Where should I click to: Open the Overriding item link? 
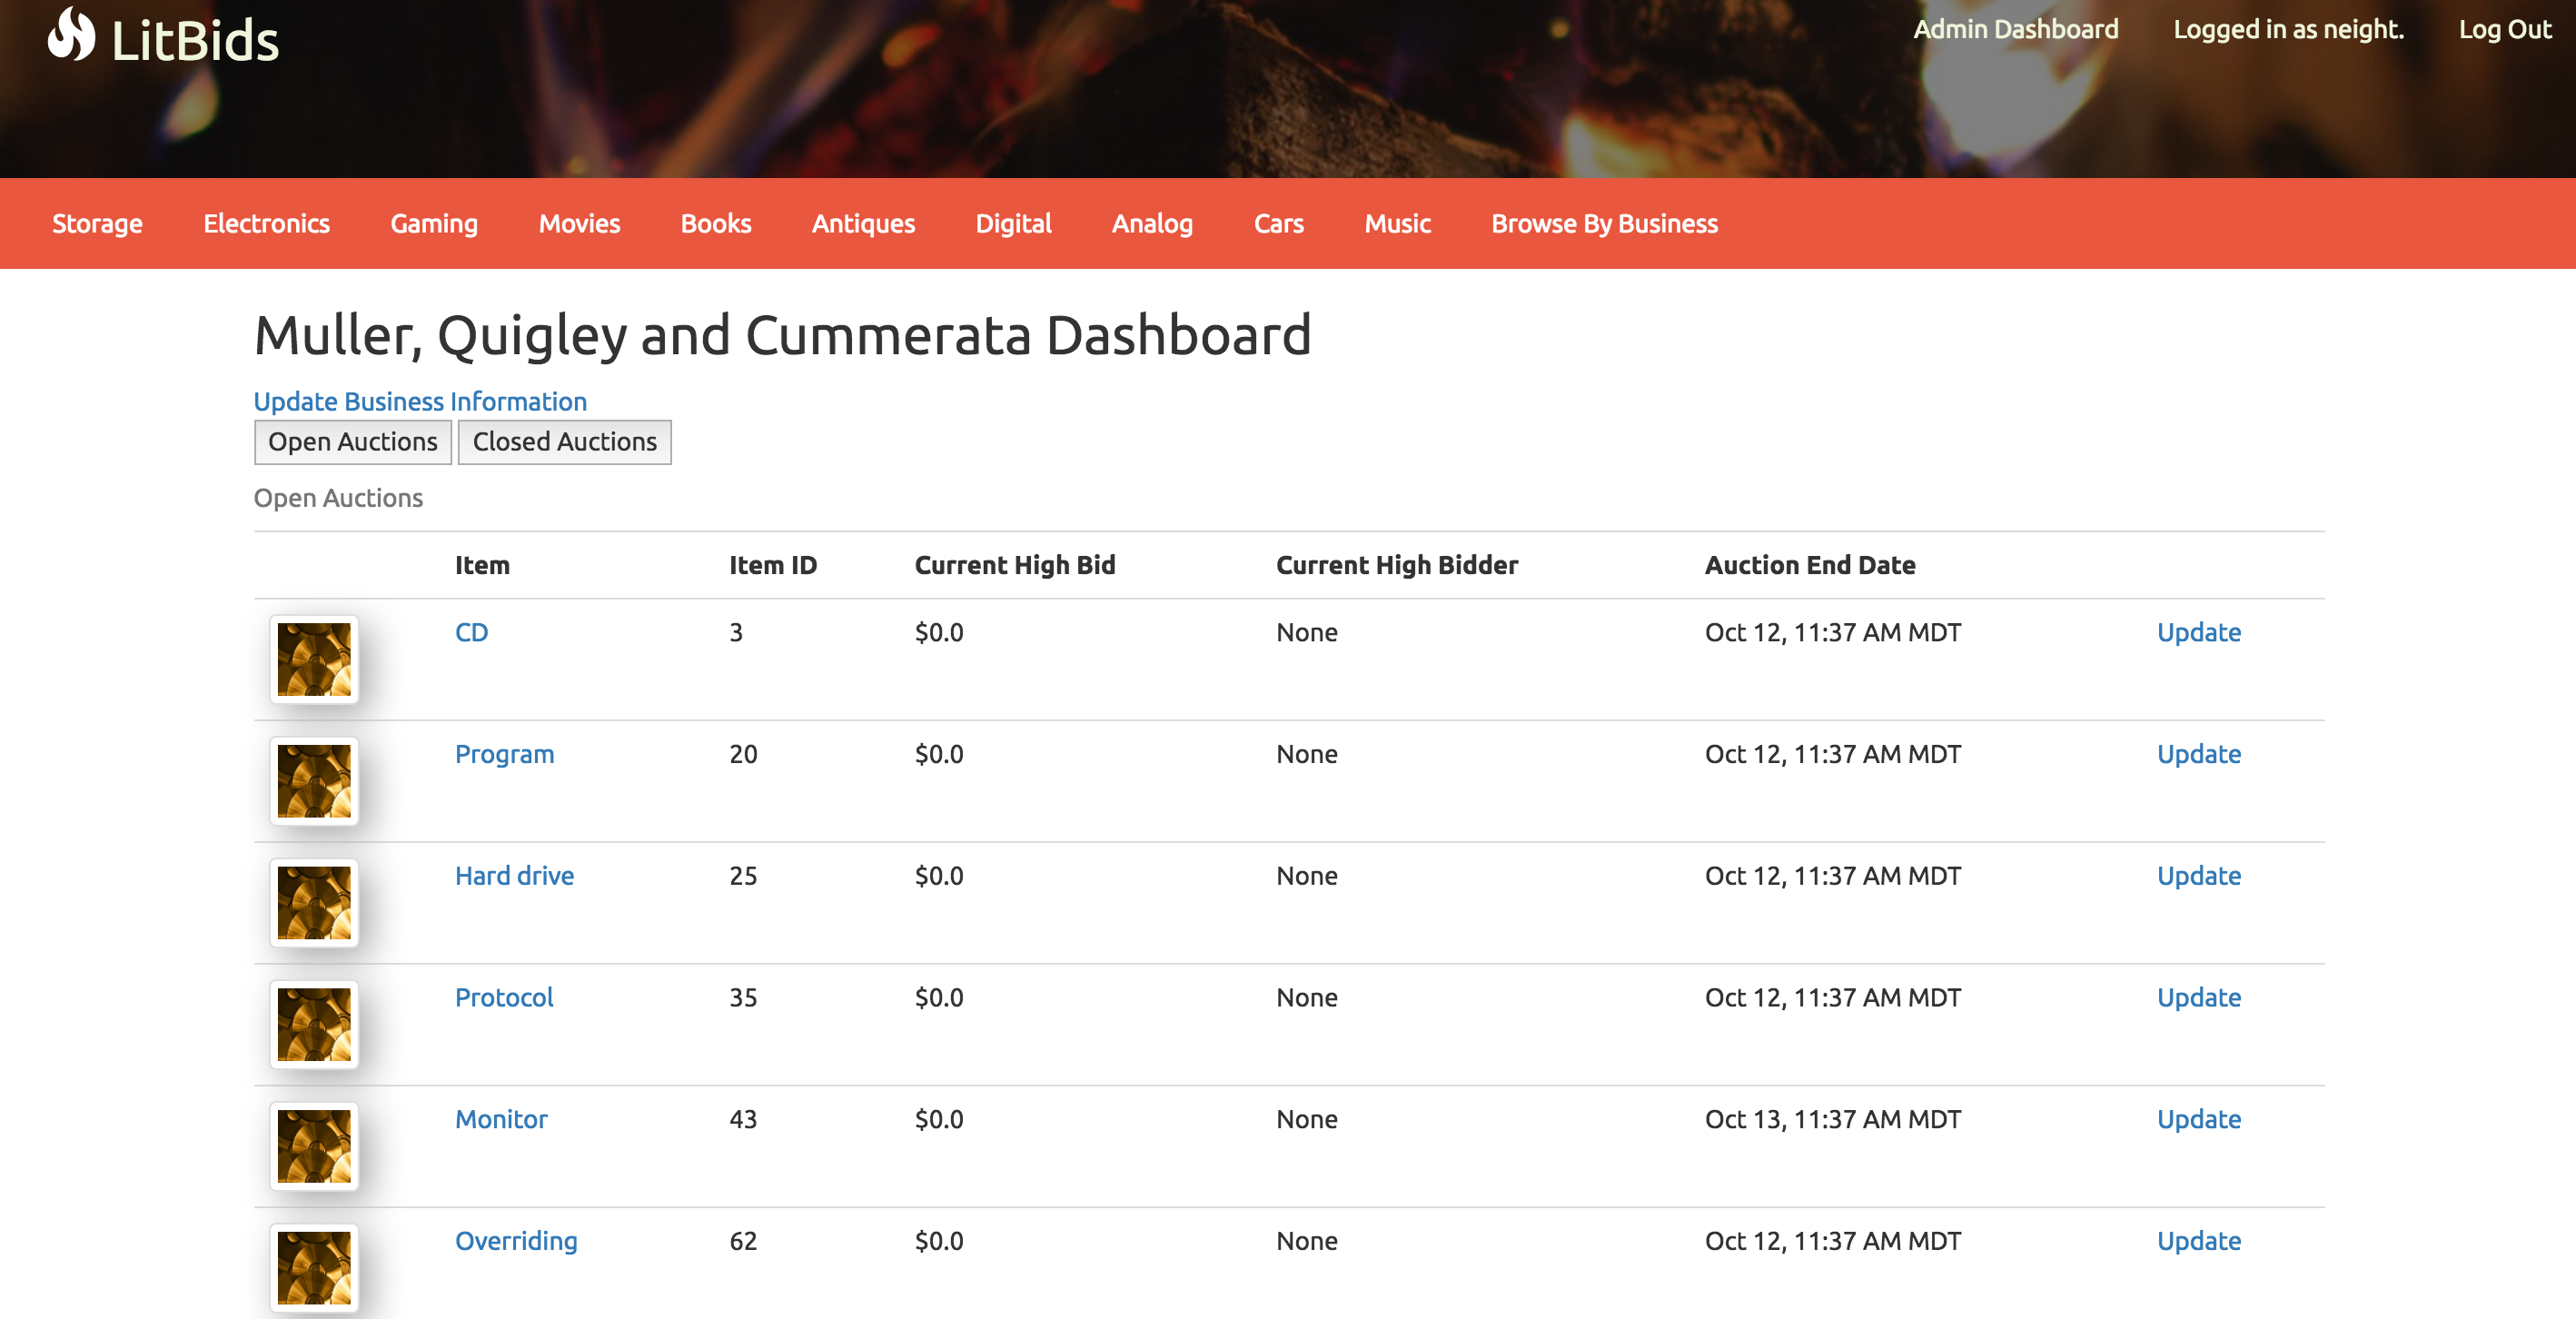(x=516, y=1241)
